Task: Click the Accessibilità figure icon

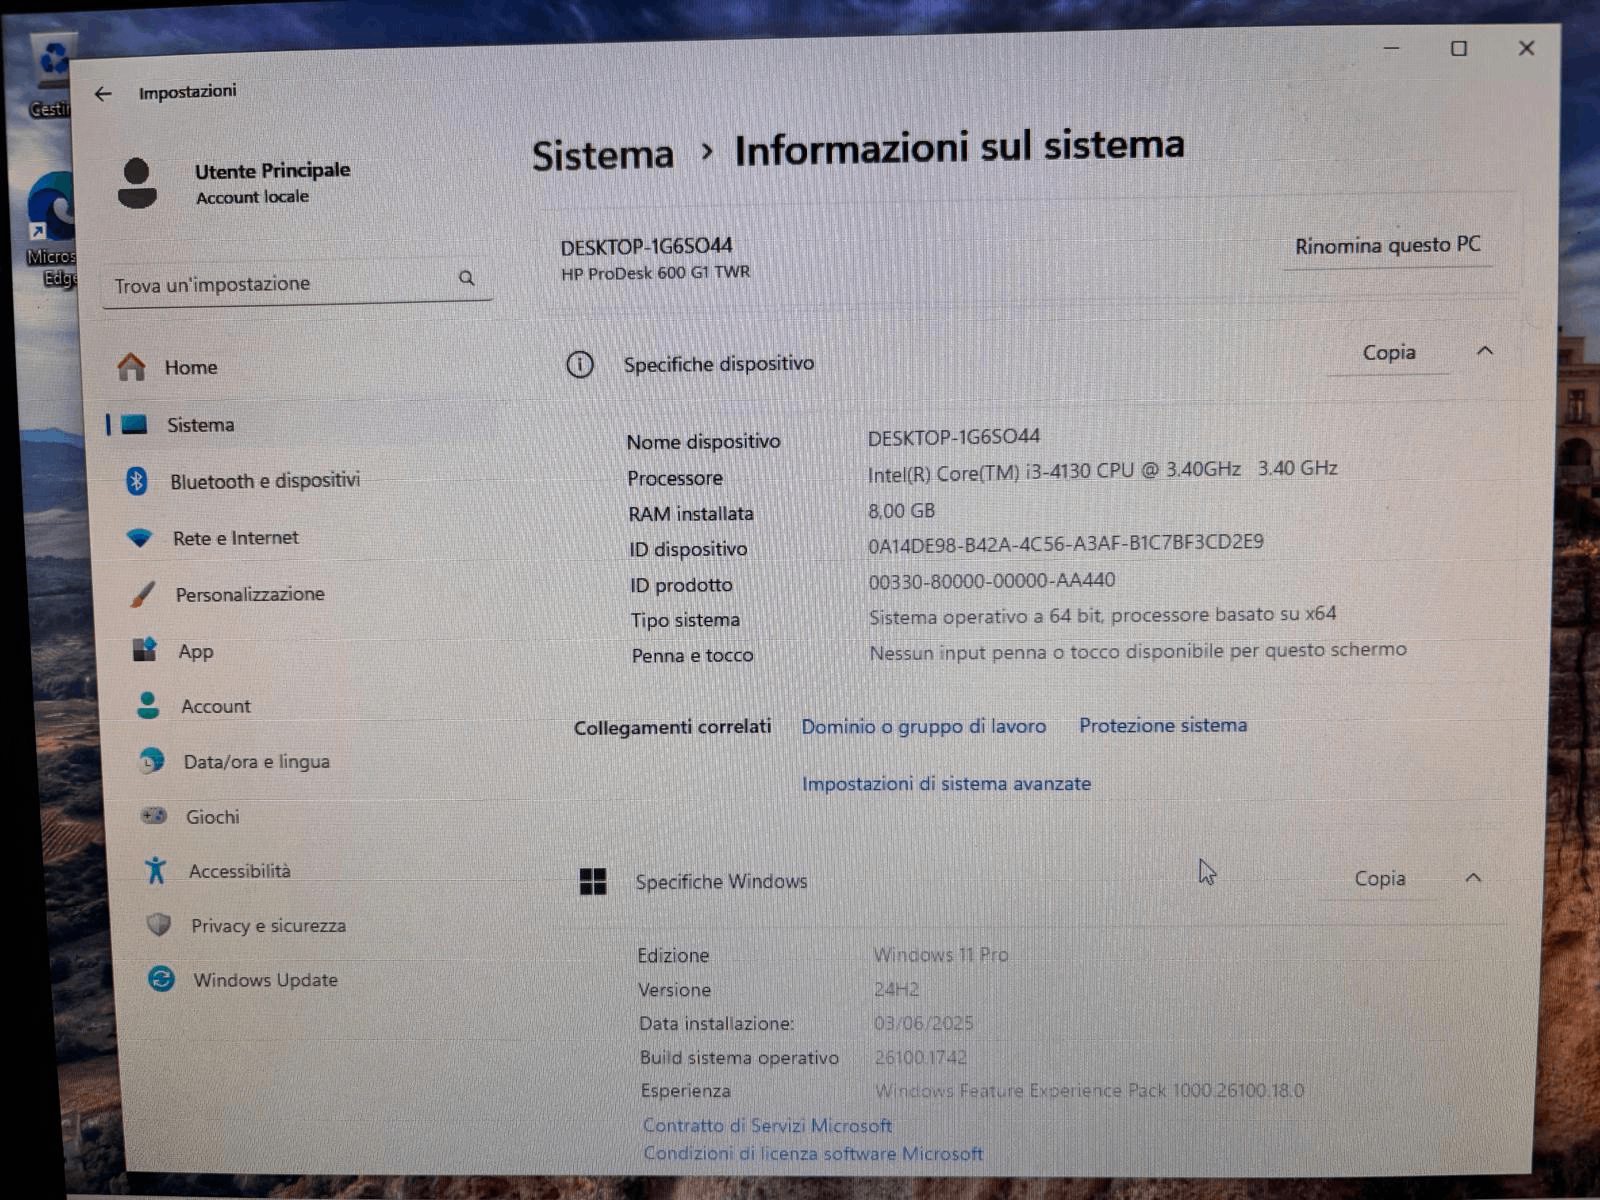Action: [156, 870]
